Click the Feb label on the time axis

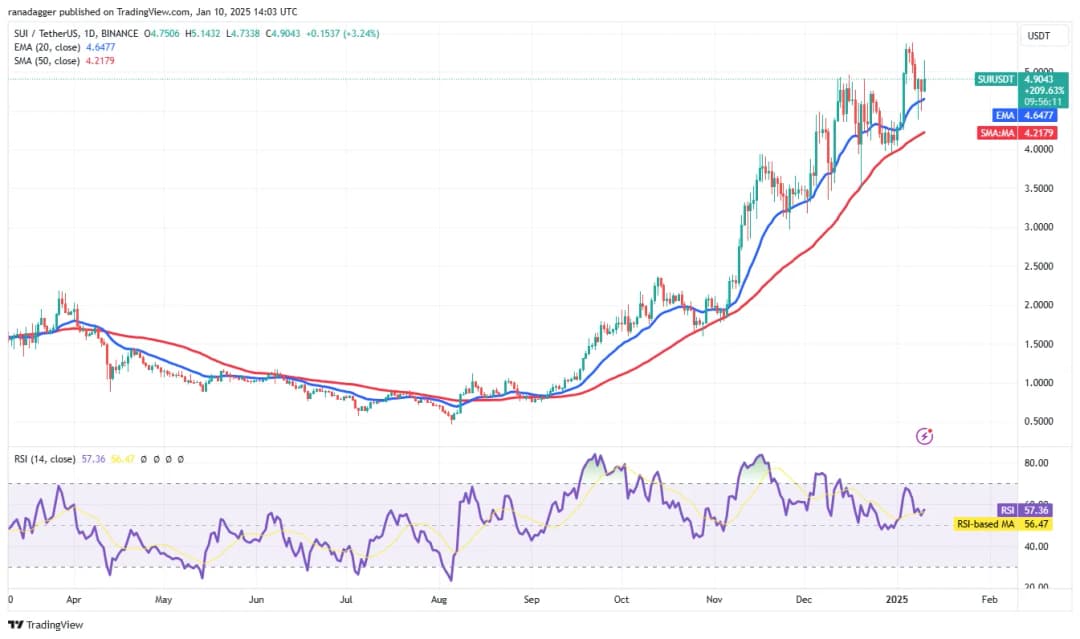[989, 600]
